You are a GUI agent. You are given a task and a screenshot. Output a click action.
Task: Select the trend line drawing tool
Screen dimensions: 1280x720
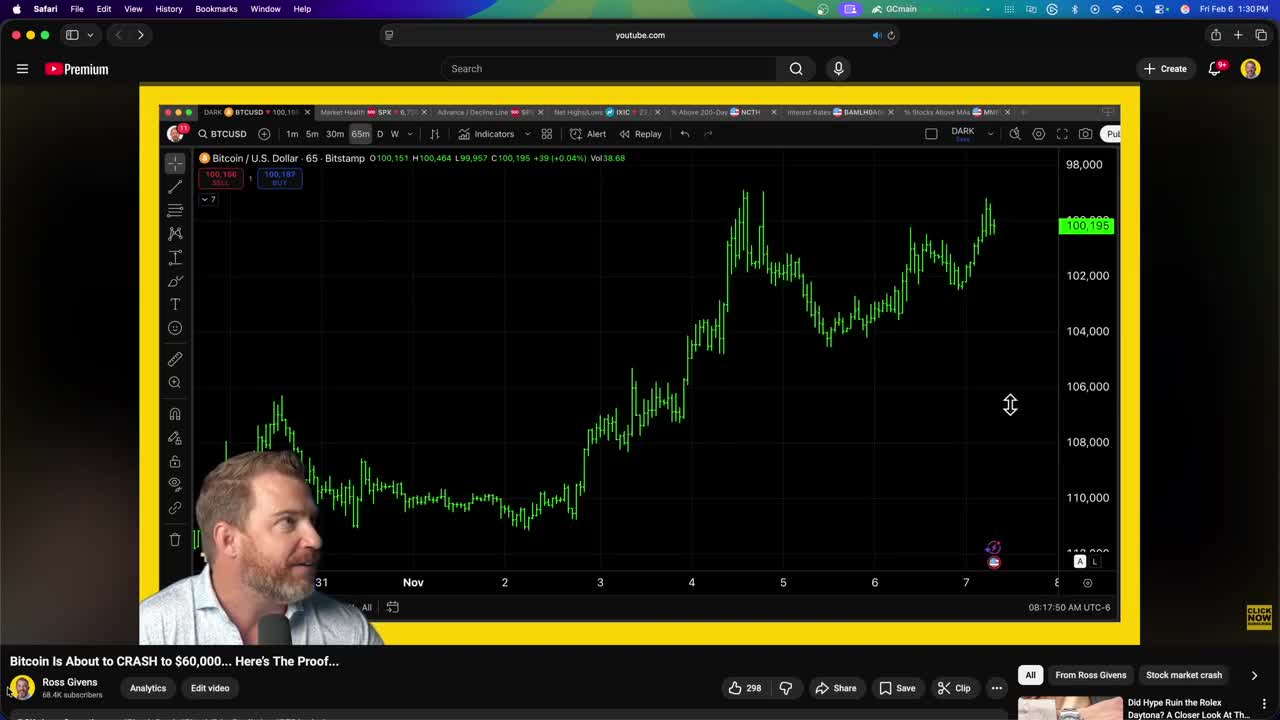click(x=175, y=187)
